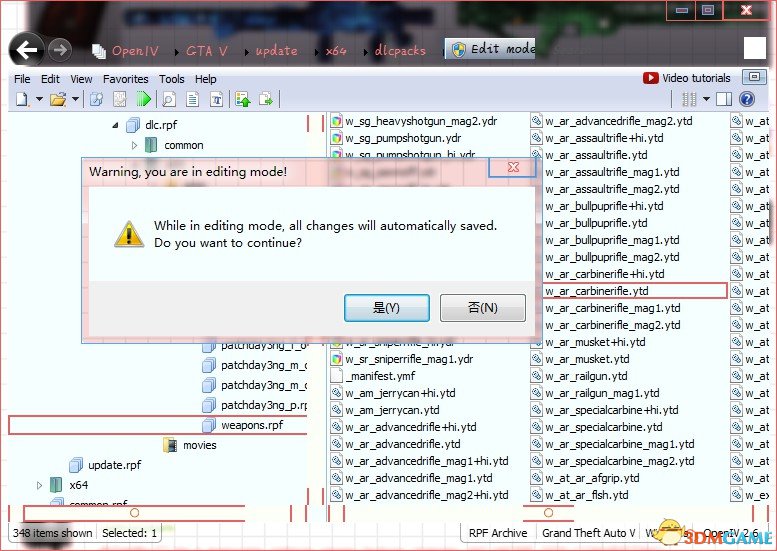This screenshot has width=777, height=551.
Task: Click the open folder toolbar icon
Action: [58, 99]
